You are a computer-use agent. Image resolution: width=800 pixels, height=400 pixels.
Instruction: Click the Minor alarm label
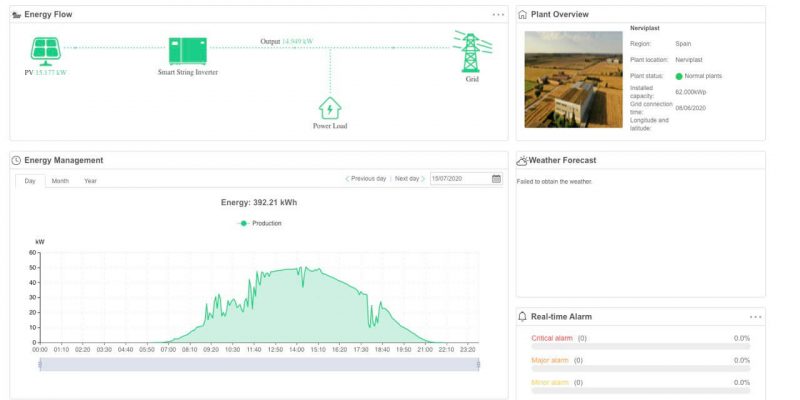click(x=549, y=383)
